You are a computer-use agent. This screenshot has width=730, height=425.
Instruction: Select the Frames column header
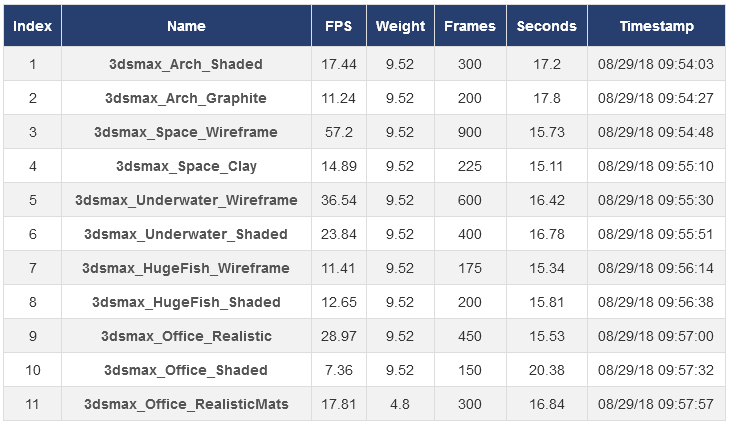click(469, 26)
